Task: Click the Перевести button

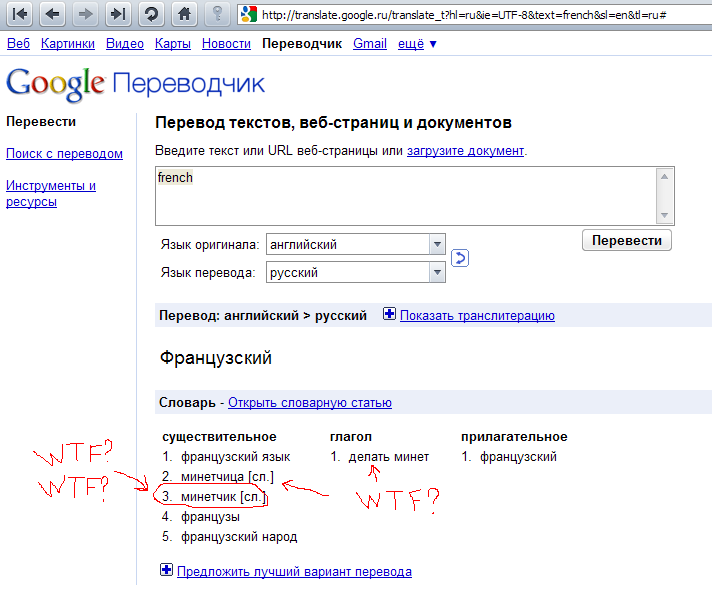Action: (x=627, y=240)
